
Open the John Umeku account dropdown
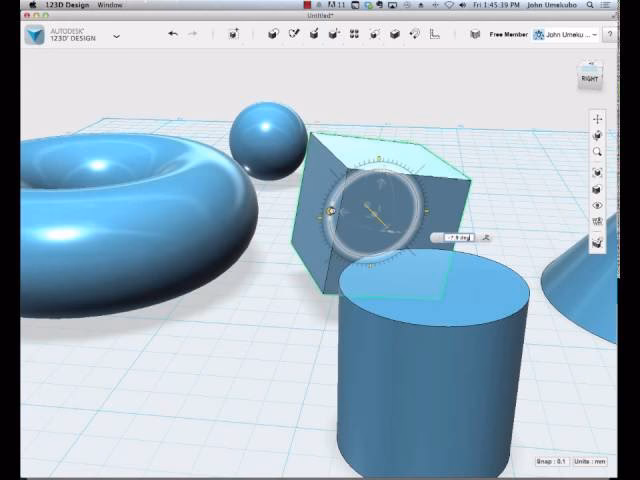pos(565,35)
